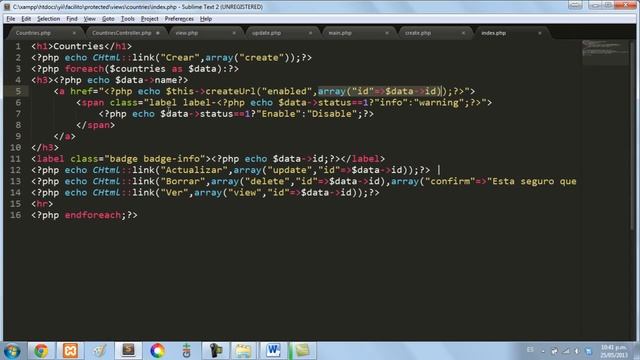Open the Preferences menu

tap(179, 19)
